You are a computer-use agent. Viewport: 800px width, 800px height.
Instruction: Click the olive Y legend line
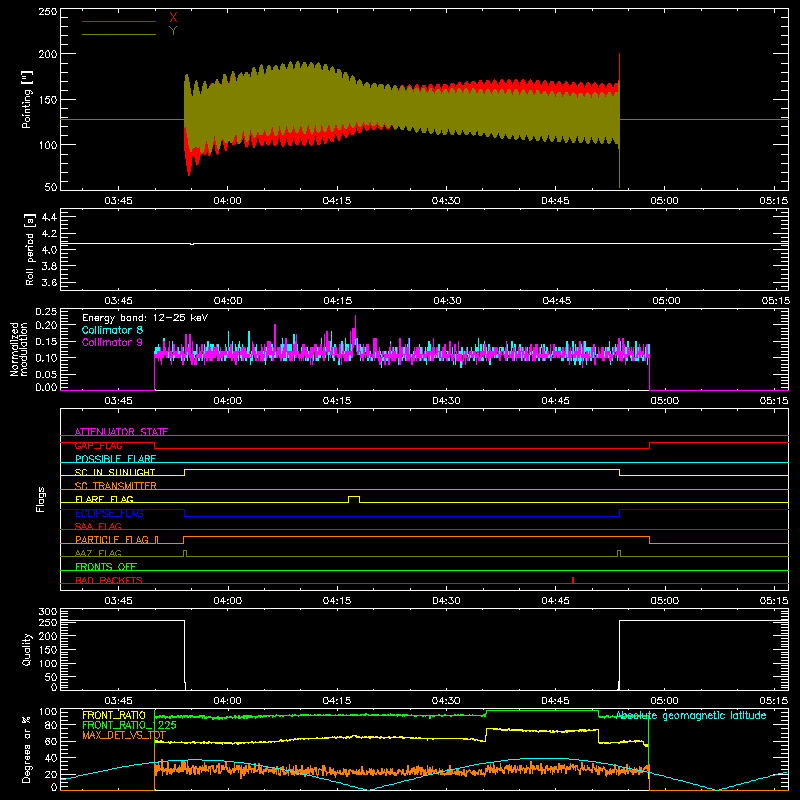118,35
